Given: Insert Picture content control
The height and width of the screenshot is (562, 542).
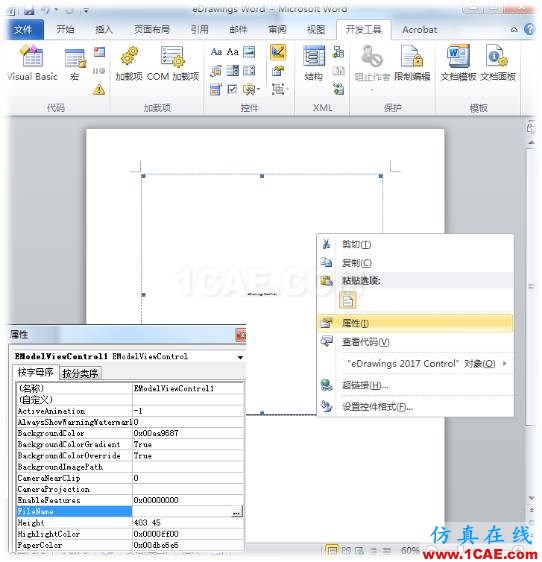Looking at the screenshot, I should pos(249,52).
